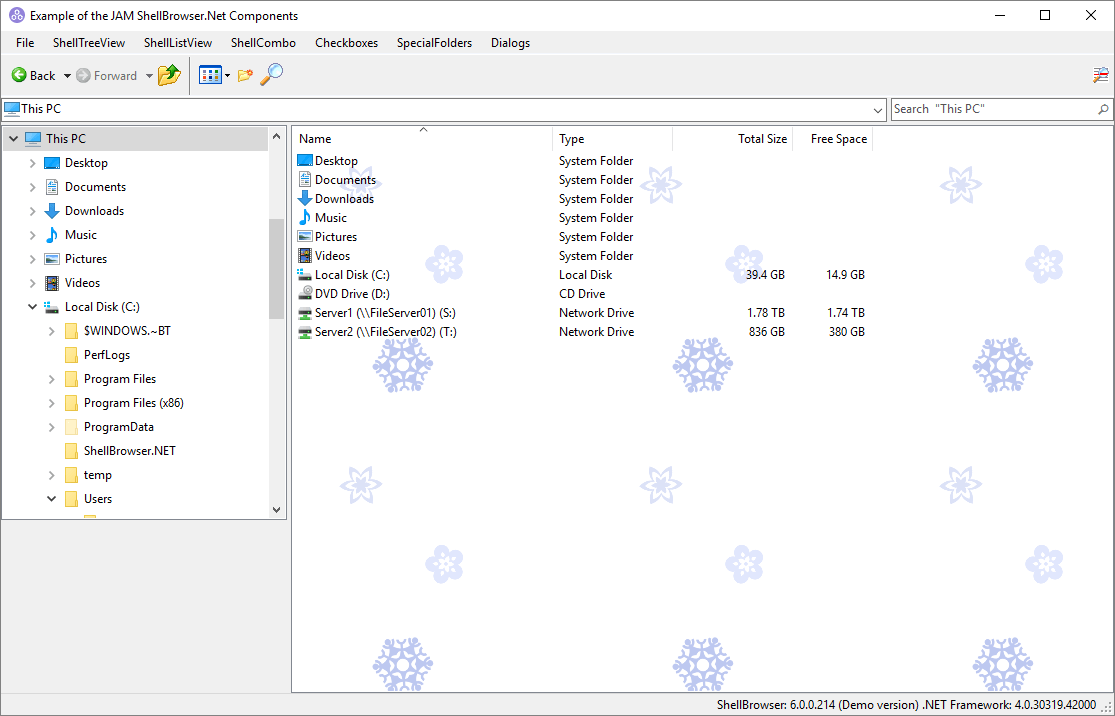1115x716 pixels.
Task: Collapse the This PC tree node
Action: coord(13,138)
